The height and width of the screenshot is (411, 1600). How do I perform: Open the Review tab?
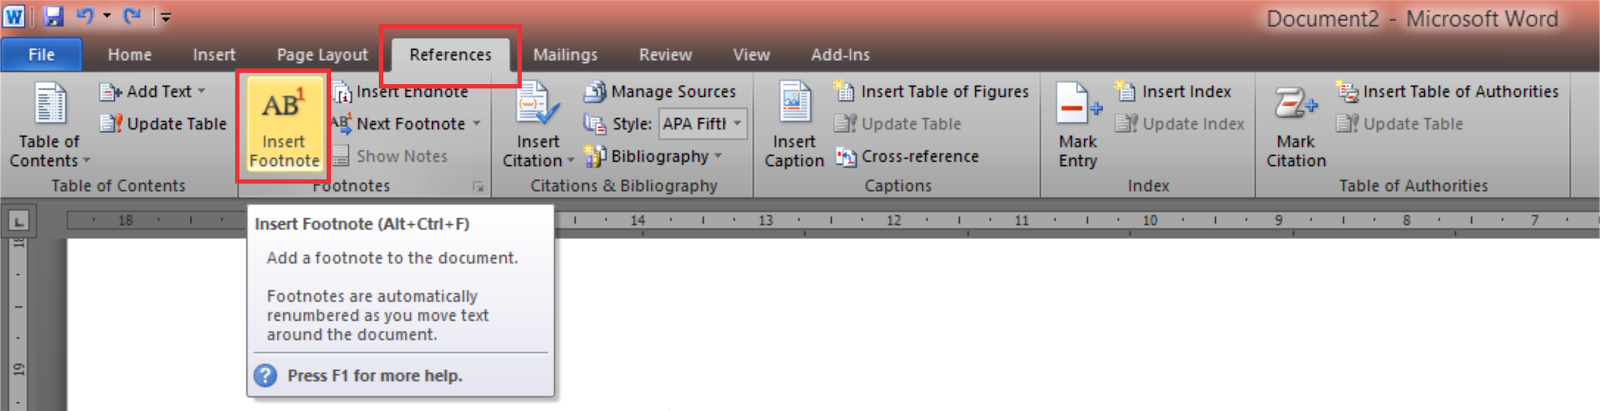coord(665,55)
